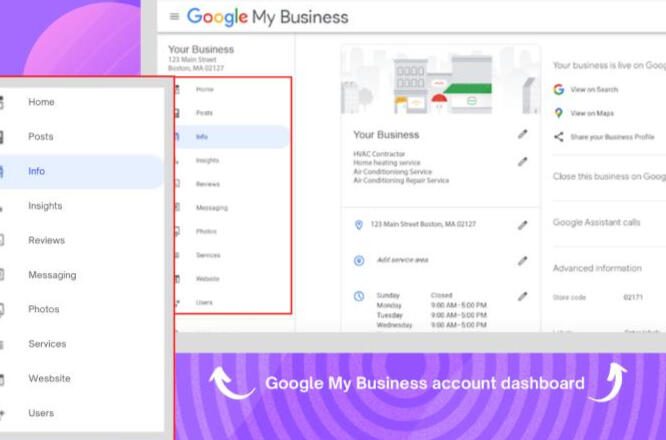Click Monday 9:00 AM-5:00 PM row
Screen dimensions: 666x440
432,305
